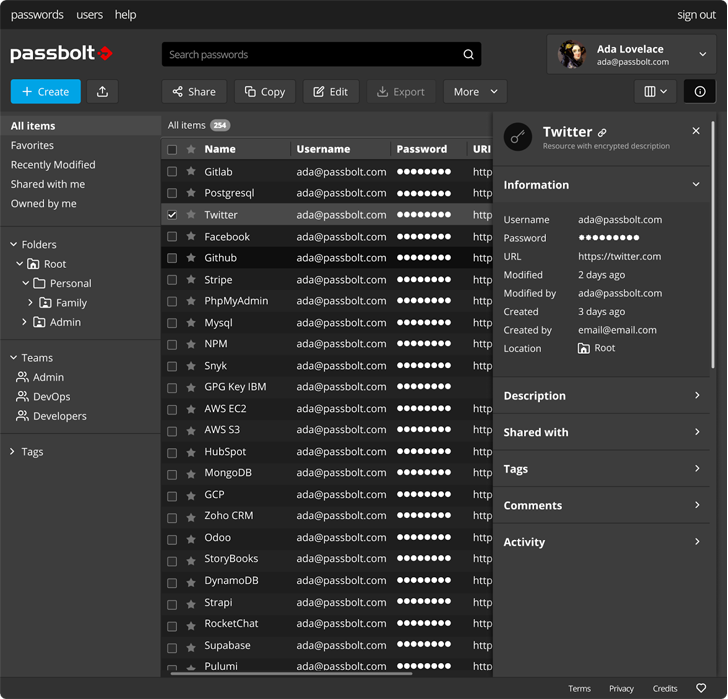Check the Facebook row checkbox

point(172,237)
